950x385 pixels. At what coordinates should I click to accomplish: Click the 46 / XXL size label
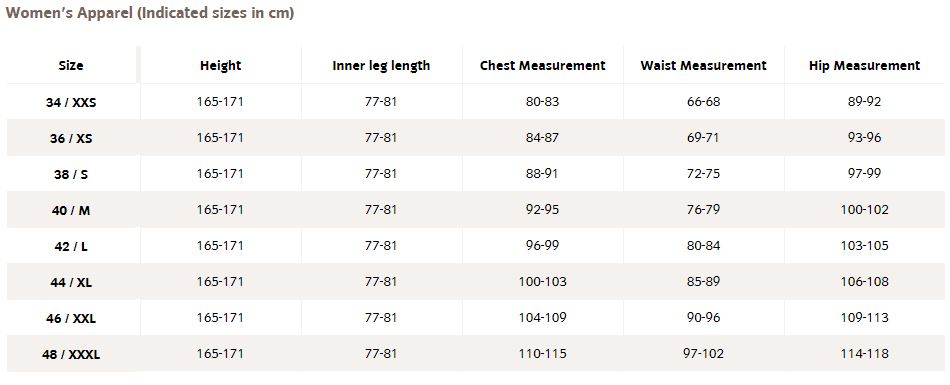pos(71,318)
